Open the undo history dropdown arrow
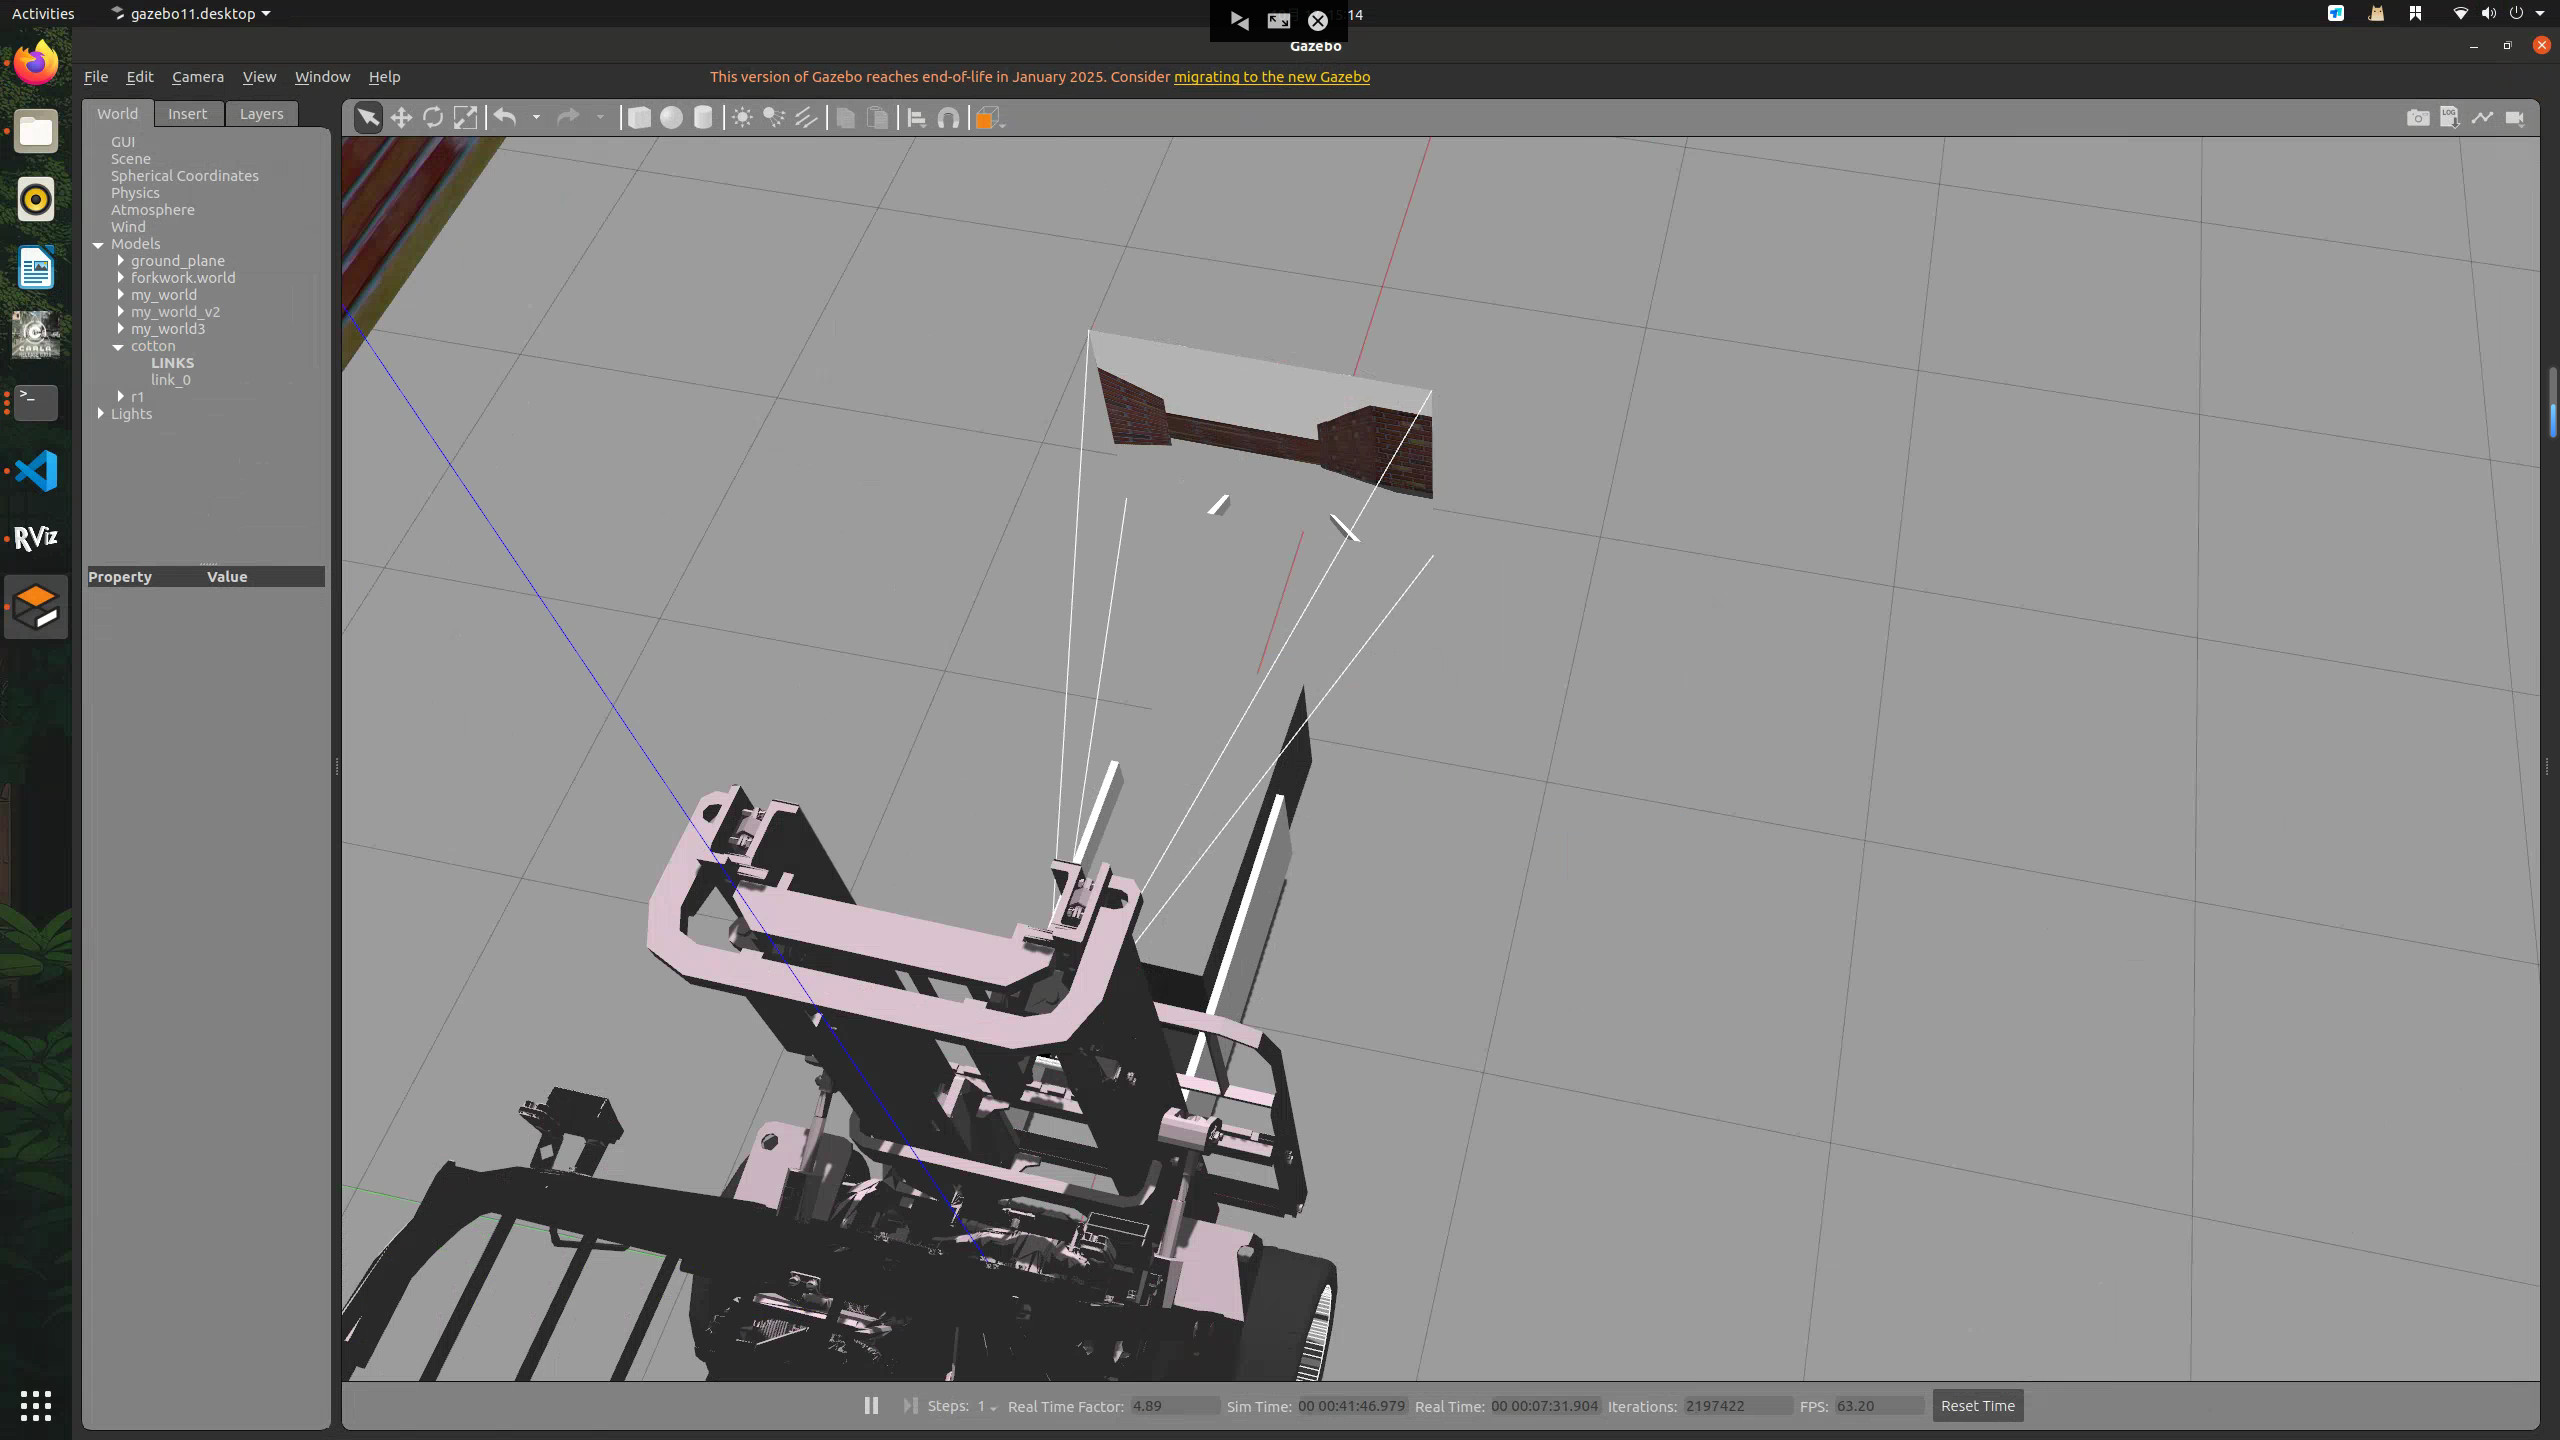 pyautogui.click(x=536, y=118)
